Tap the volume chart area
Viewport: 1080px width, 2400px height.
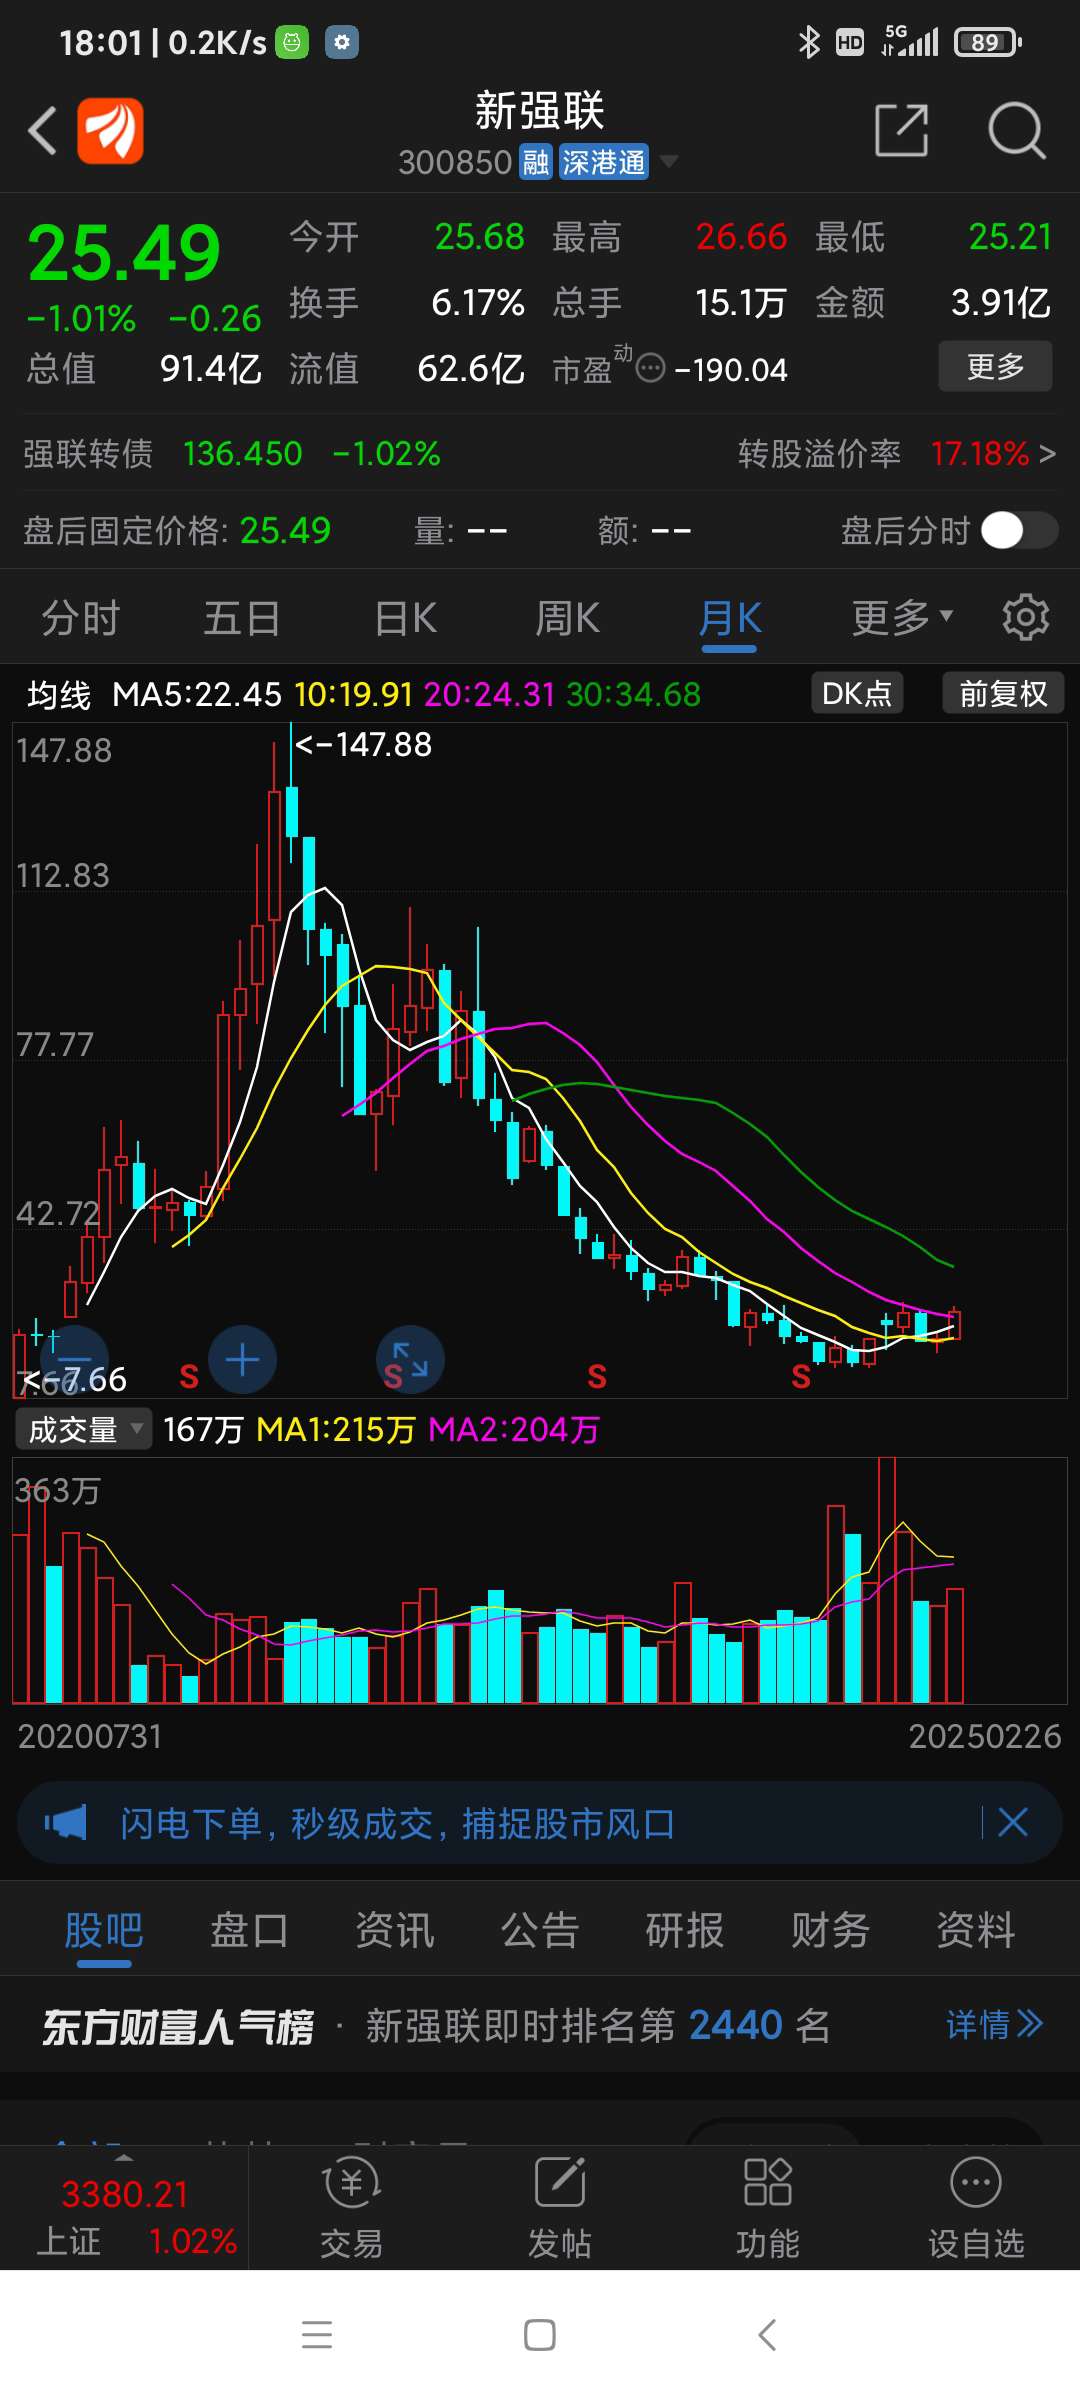click(540, 1580)
